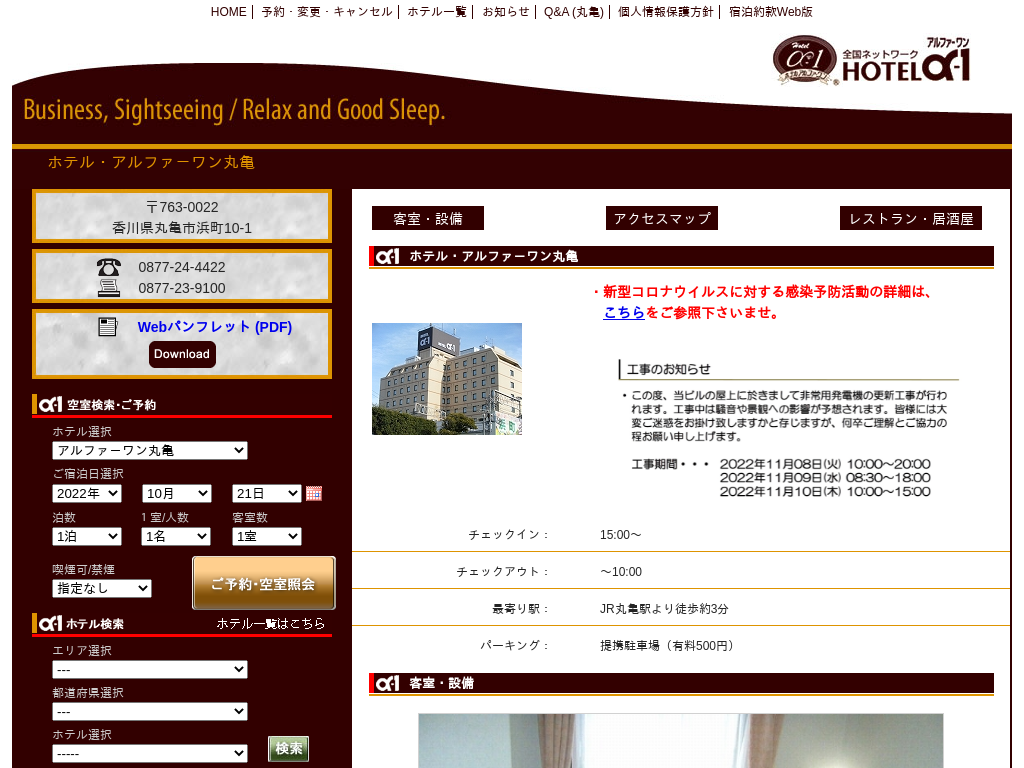Click the parking text 提携駐車場（有料500円）
This screenshot has height=768, width=1024.
click(669, 646)
